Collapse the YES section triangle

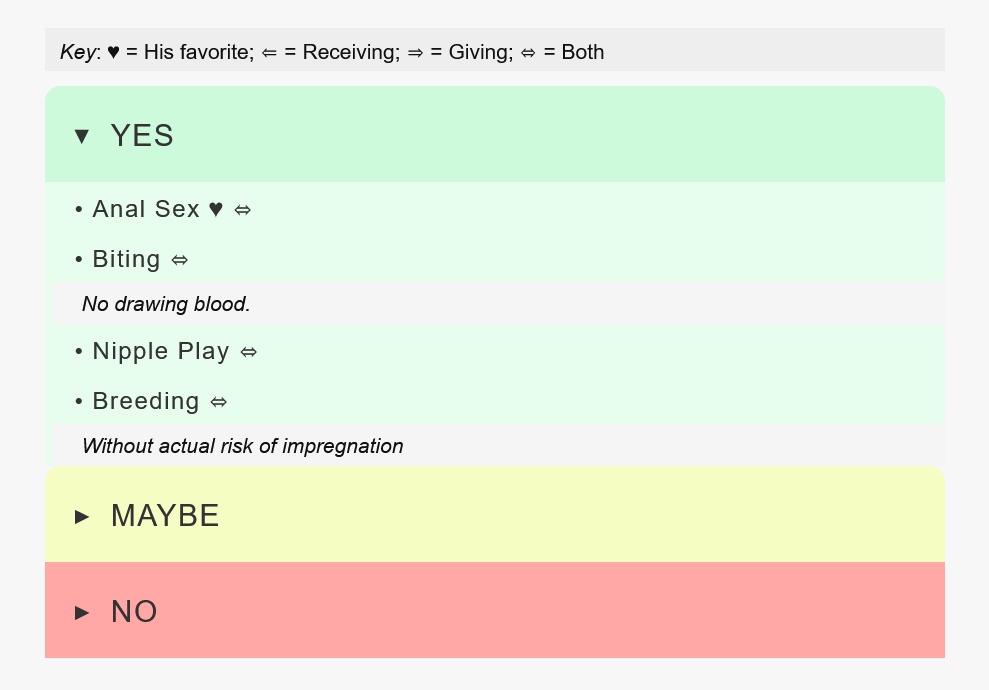pos(82,136)
